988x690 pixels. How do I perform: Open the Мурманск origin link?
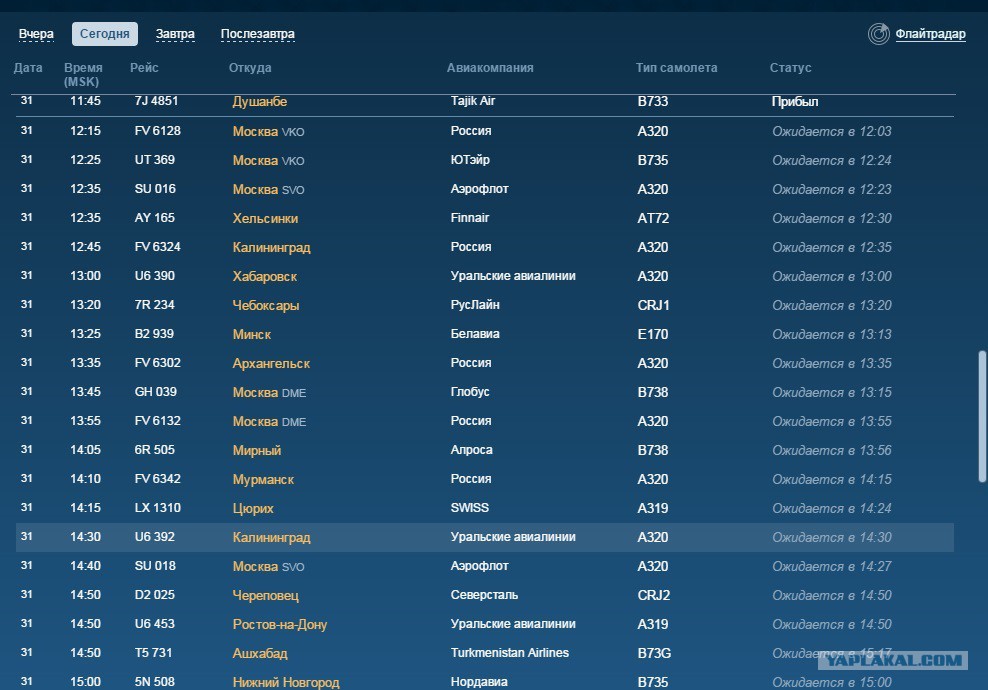coord(263,480)
